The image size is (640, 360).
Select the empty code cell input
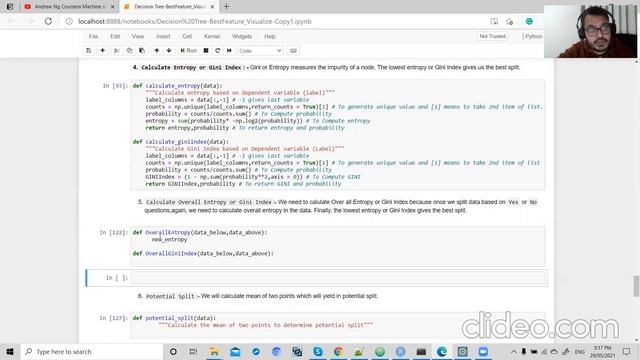coord(338,278)
